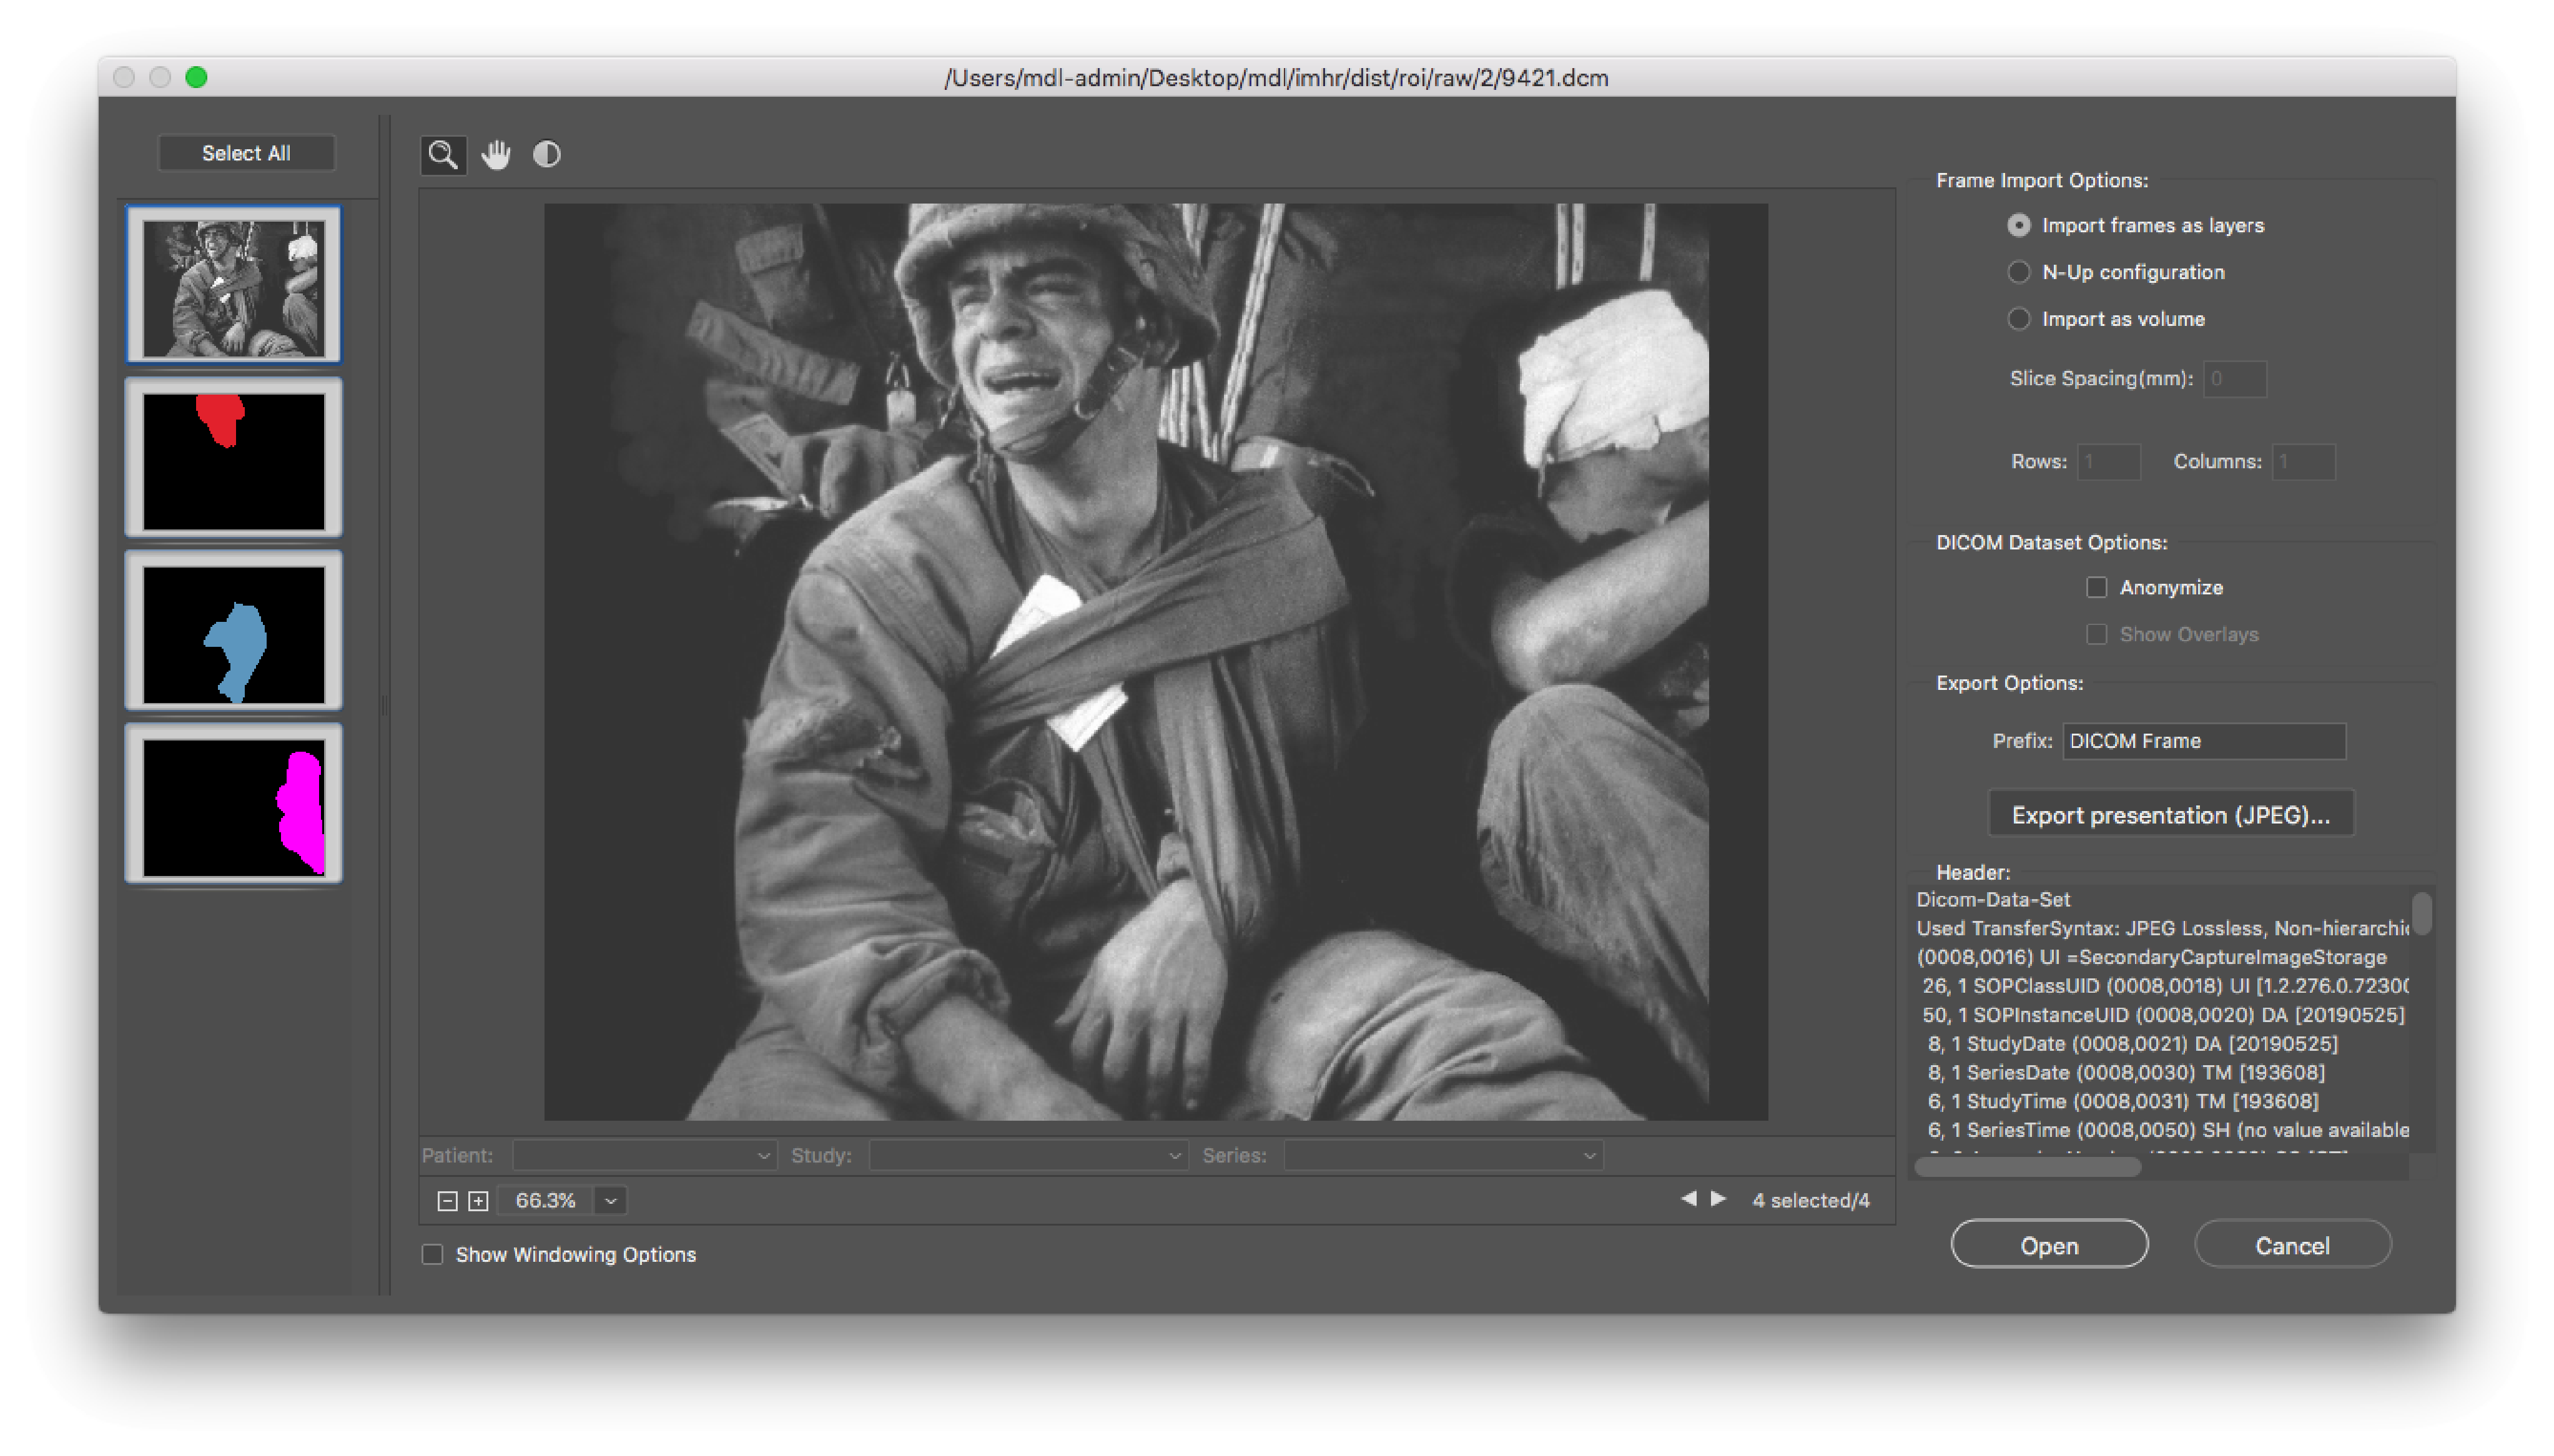2554x1456 pixels.
Task: Click the zoom percentage value 66.3%
Action: tap(545, 1201)
